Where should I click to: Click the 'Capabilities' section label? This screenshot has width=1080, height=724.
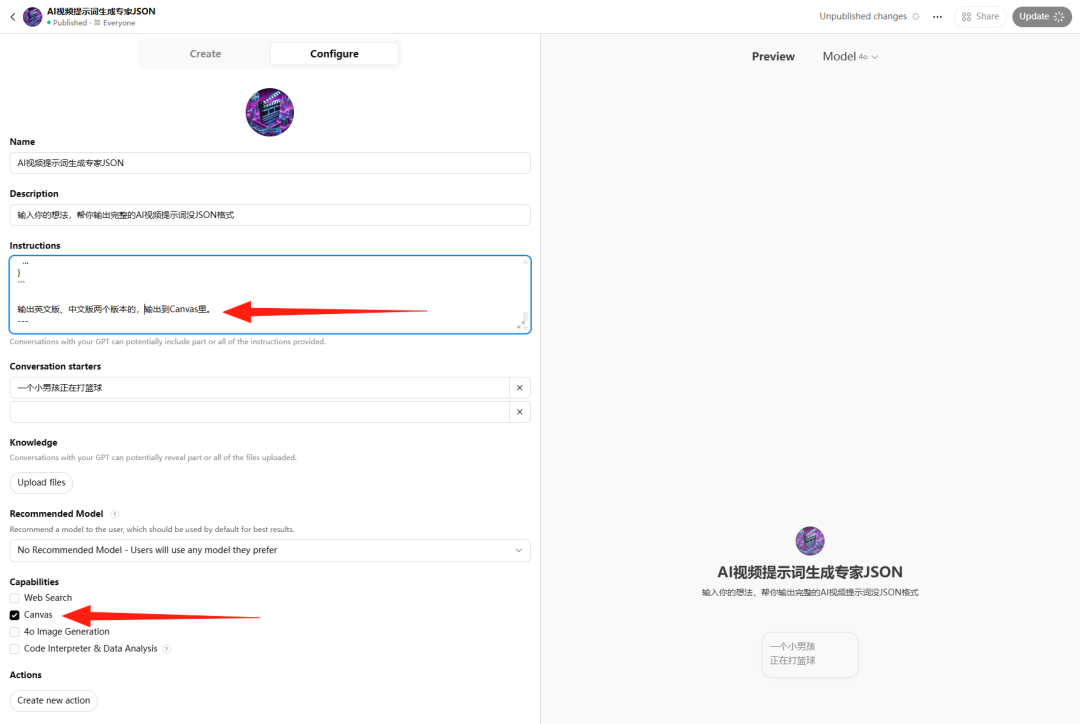[x=34, y=582]
